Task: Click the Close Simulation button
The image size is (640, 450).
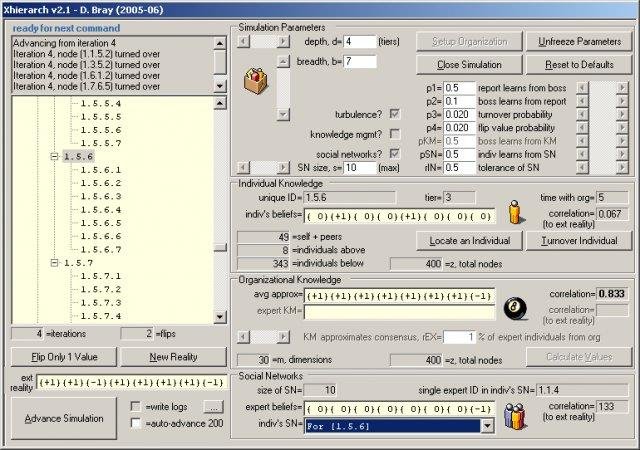Action: click(x=469, y=65)
